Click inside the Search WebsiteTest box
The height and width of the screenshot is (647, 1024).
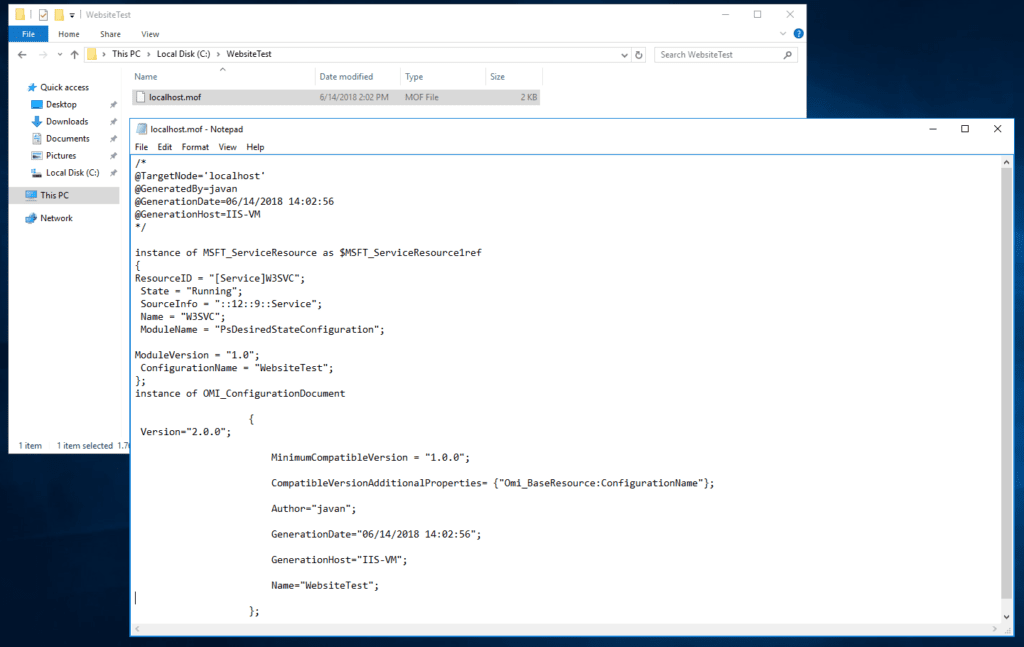point(700,54)
